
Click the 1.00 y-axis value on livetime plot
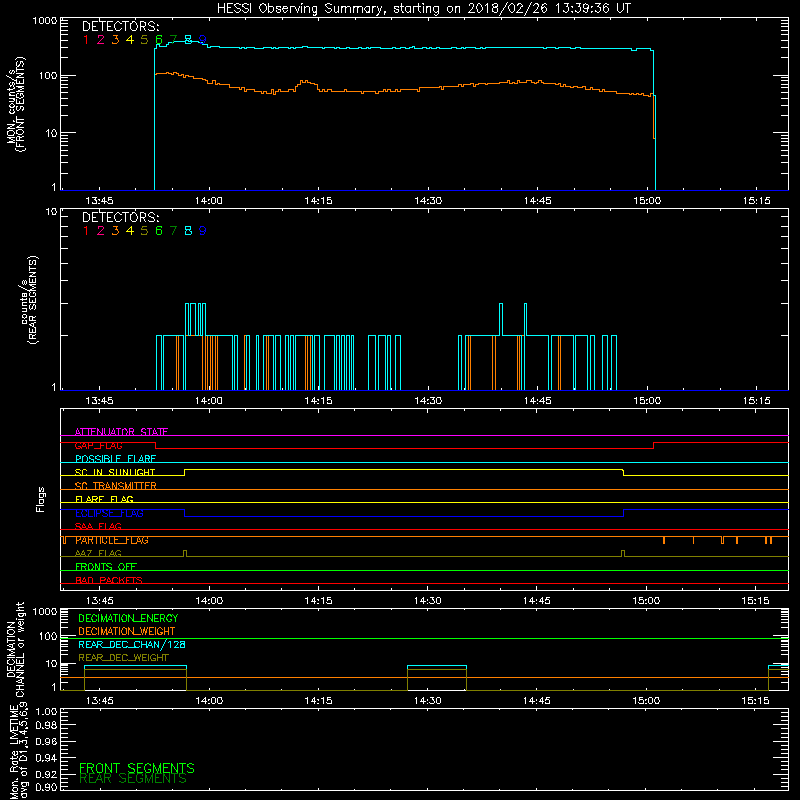tap(46, 712)
